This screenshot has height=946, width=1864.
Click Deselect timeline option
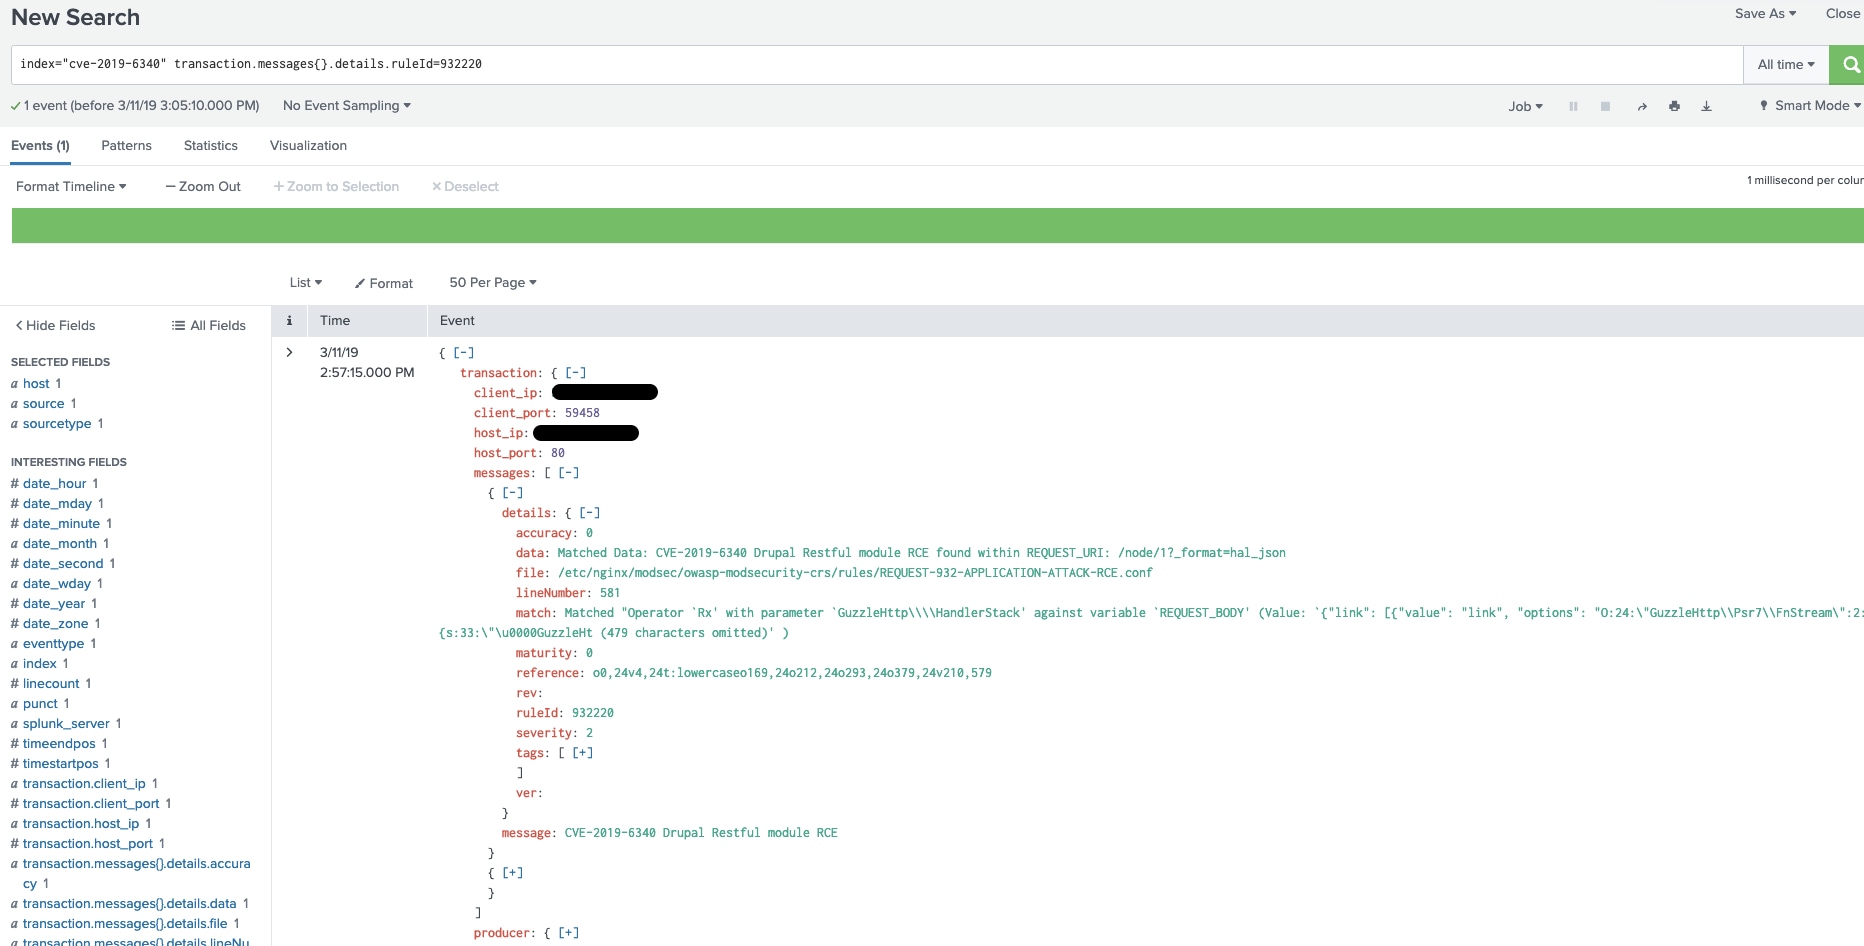coord(465,186)
